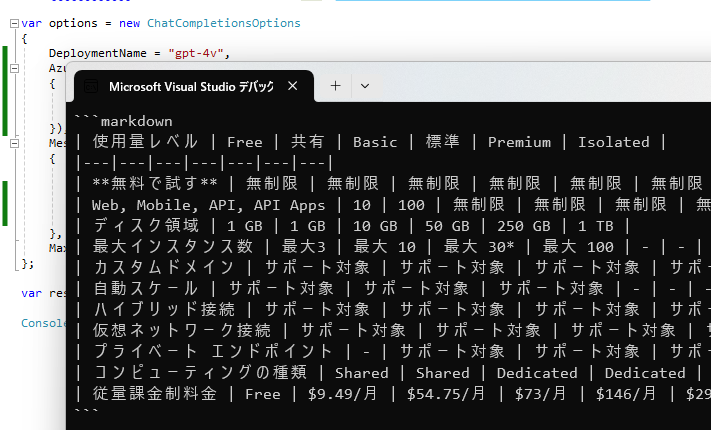
Task: Click the 'options' variable name
Action: 73,23
